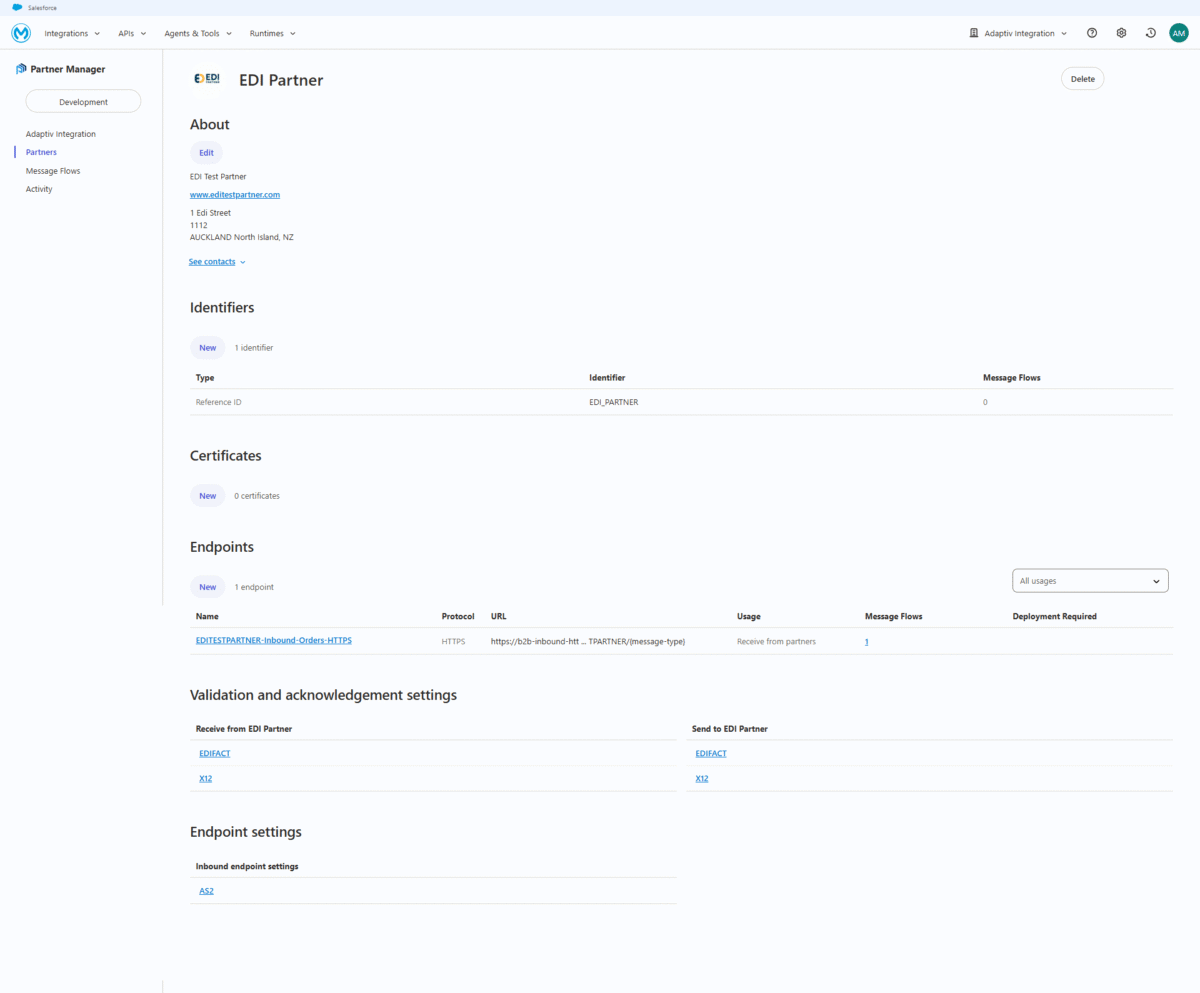Image resolution: width=1200 pixels, height=993 pixels.
Task: Open the AS2 inbound endpoint settings link
Action: pos(206,890)
